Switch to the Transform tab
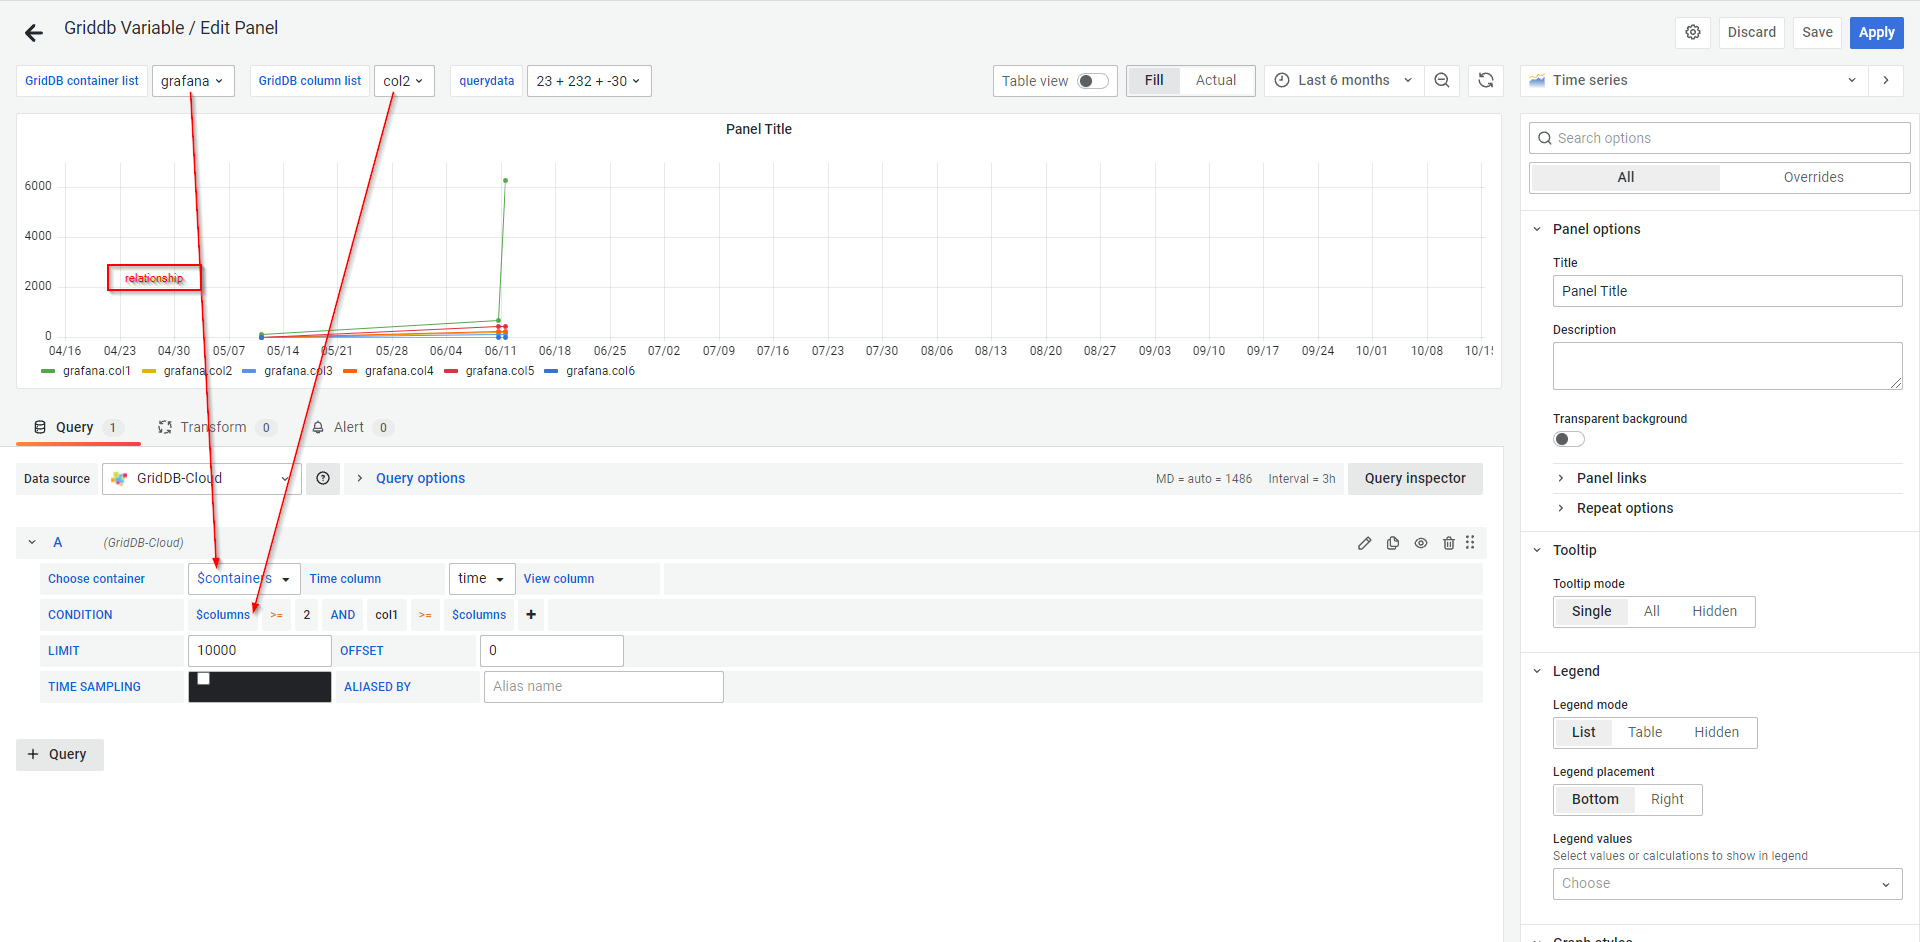 (213, 428)
